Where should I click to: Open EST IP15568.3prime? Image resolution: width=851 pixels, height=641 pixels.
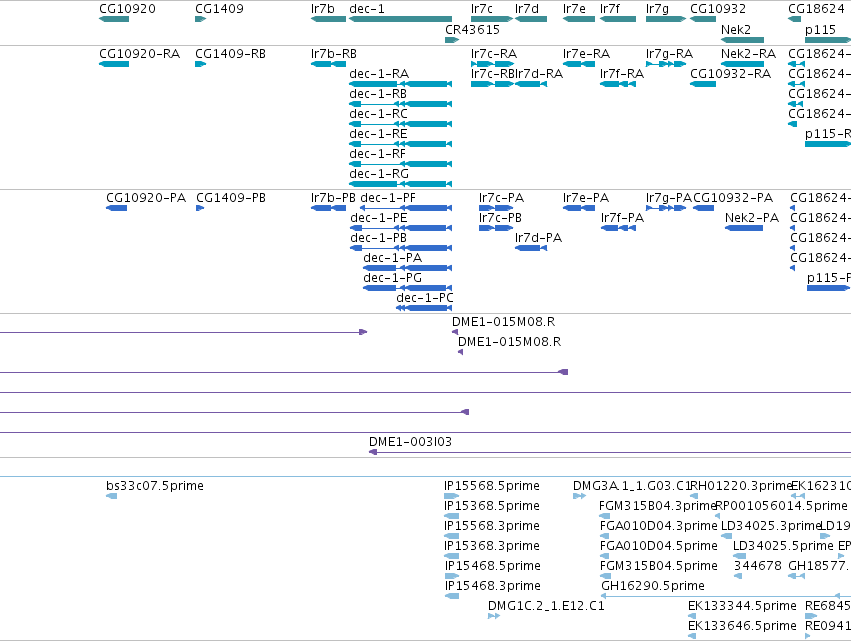coord(452,536)
